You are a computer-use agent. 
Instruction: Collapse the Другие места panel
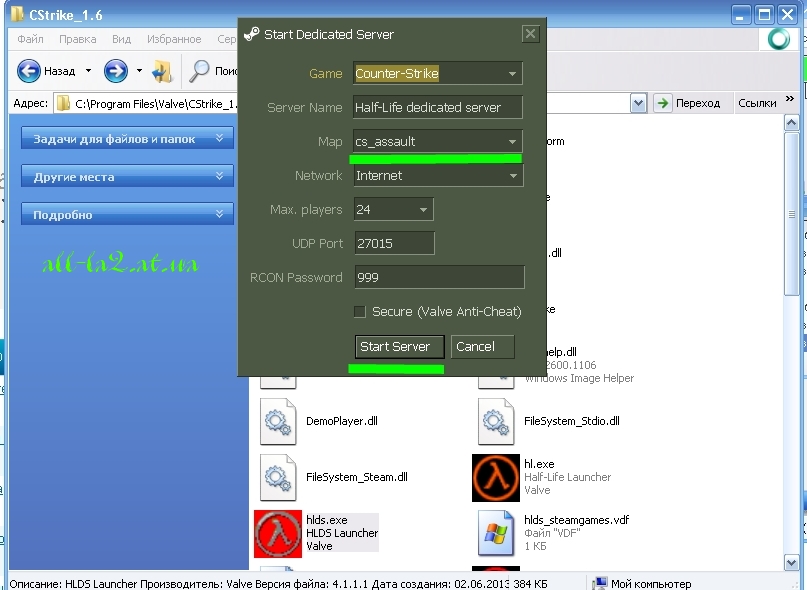pyautogui.click(x=219, y=176)
